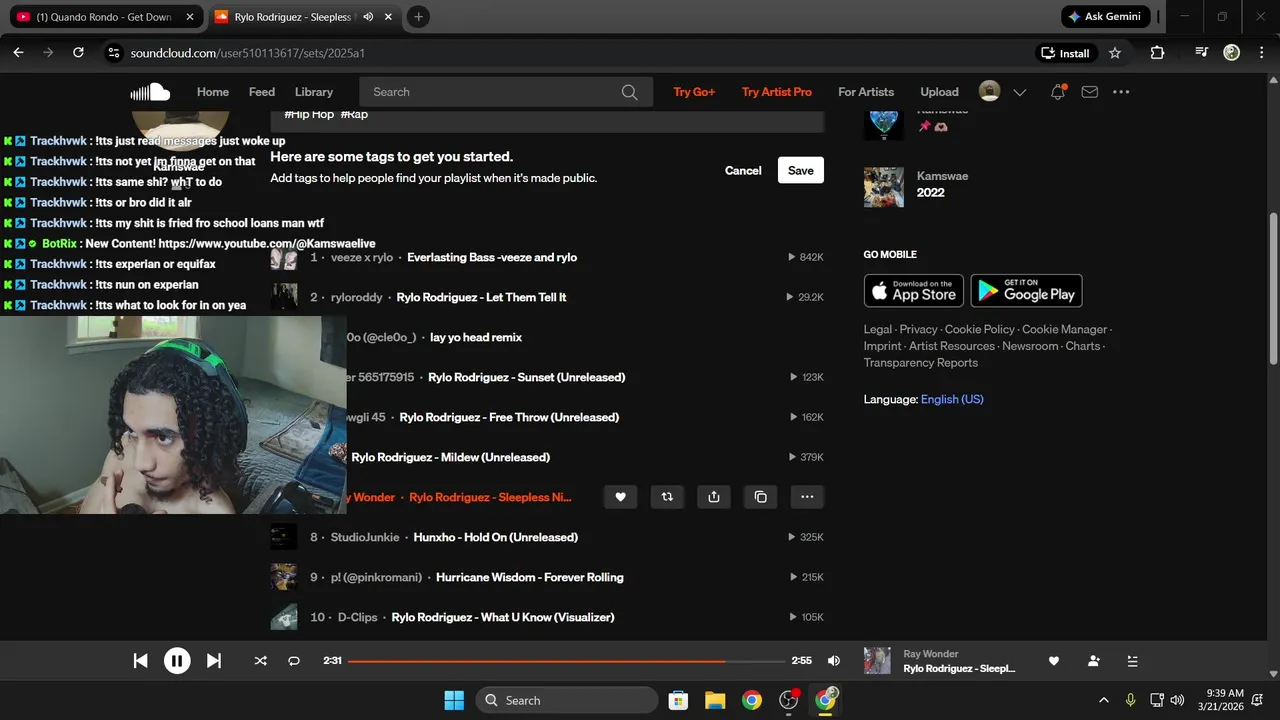Open Hunxho - Hold On (Unreleased)

[496, 537]
